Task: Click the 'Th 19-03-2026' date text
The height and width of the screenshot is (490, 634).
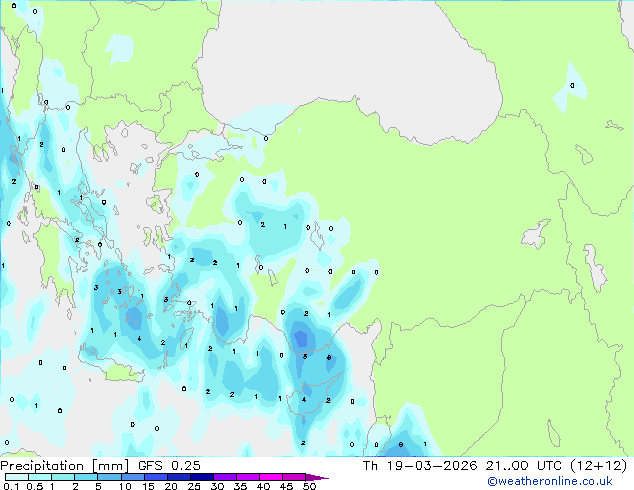Action: tap(420, 466)
